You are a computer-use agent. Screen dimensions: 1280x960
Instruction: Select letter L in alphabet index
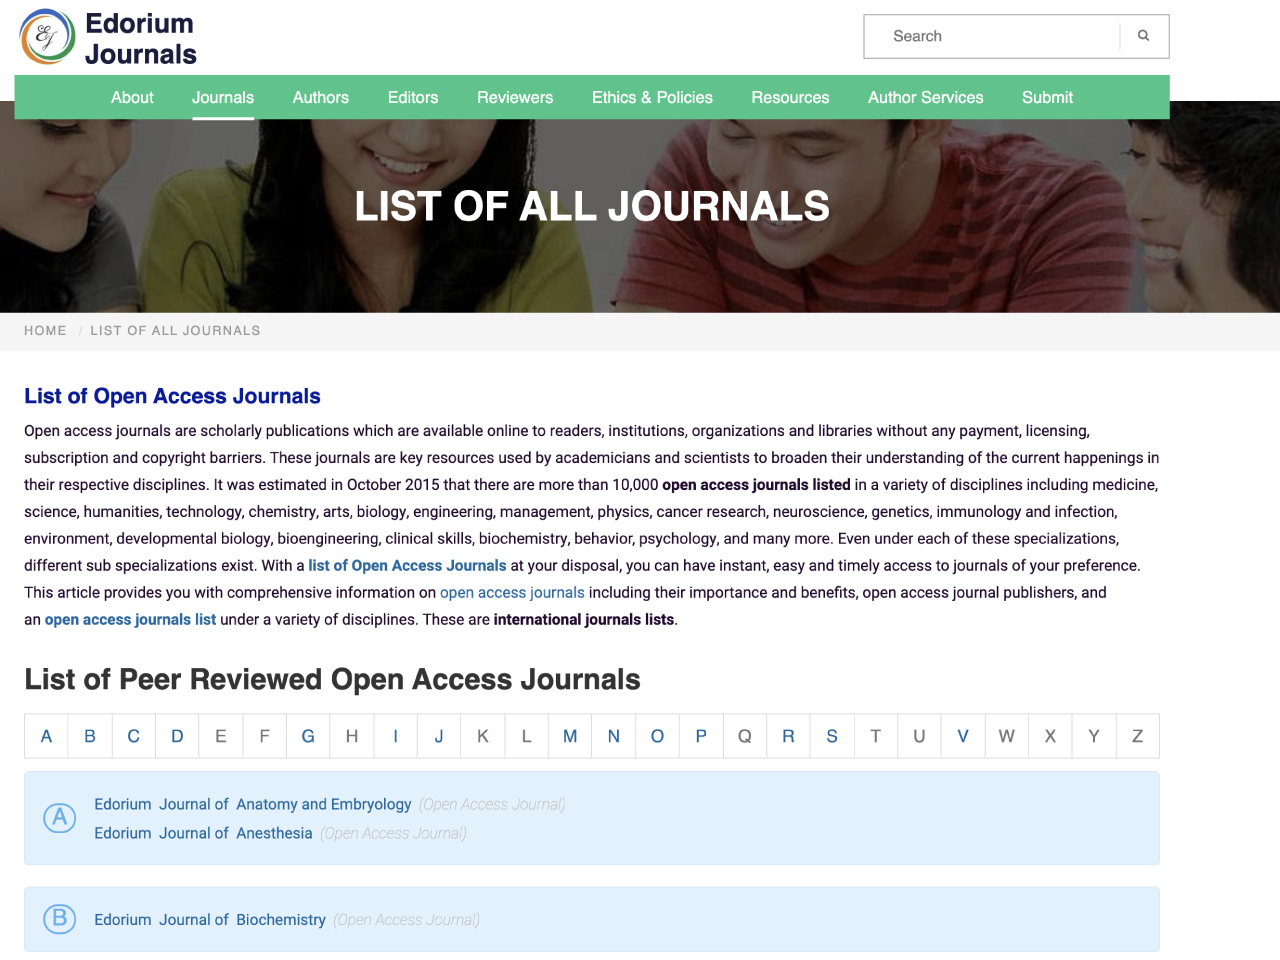pyautogui.click(x=526, y=736)
